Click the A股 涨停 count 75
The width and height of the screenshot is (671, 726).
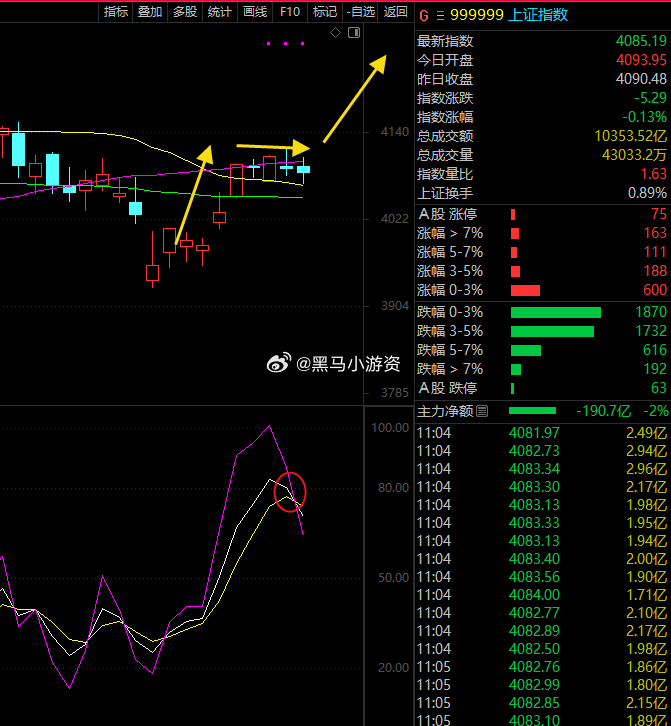tap(658, 214)
